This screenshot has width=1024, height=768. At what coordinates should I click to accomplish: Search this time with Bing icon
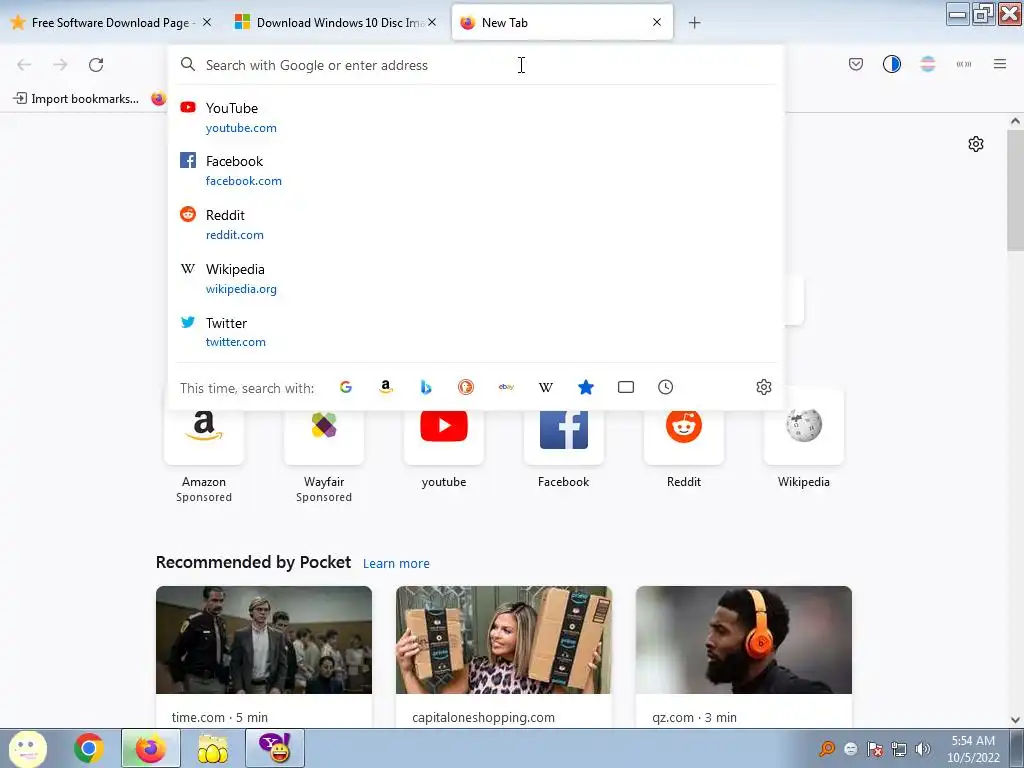pyautogui.click(x=426, y=387)
